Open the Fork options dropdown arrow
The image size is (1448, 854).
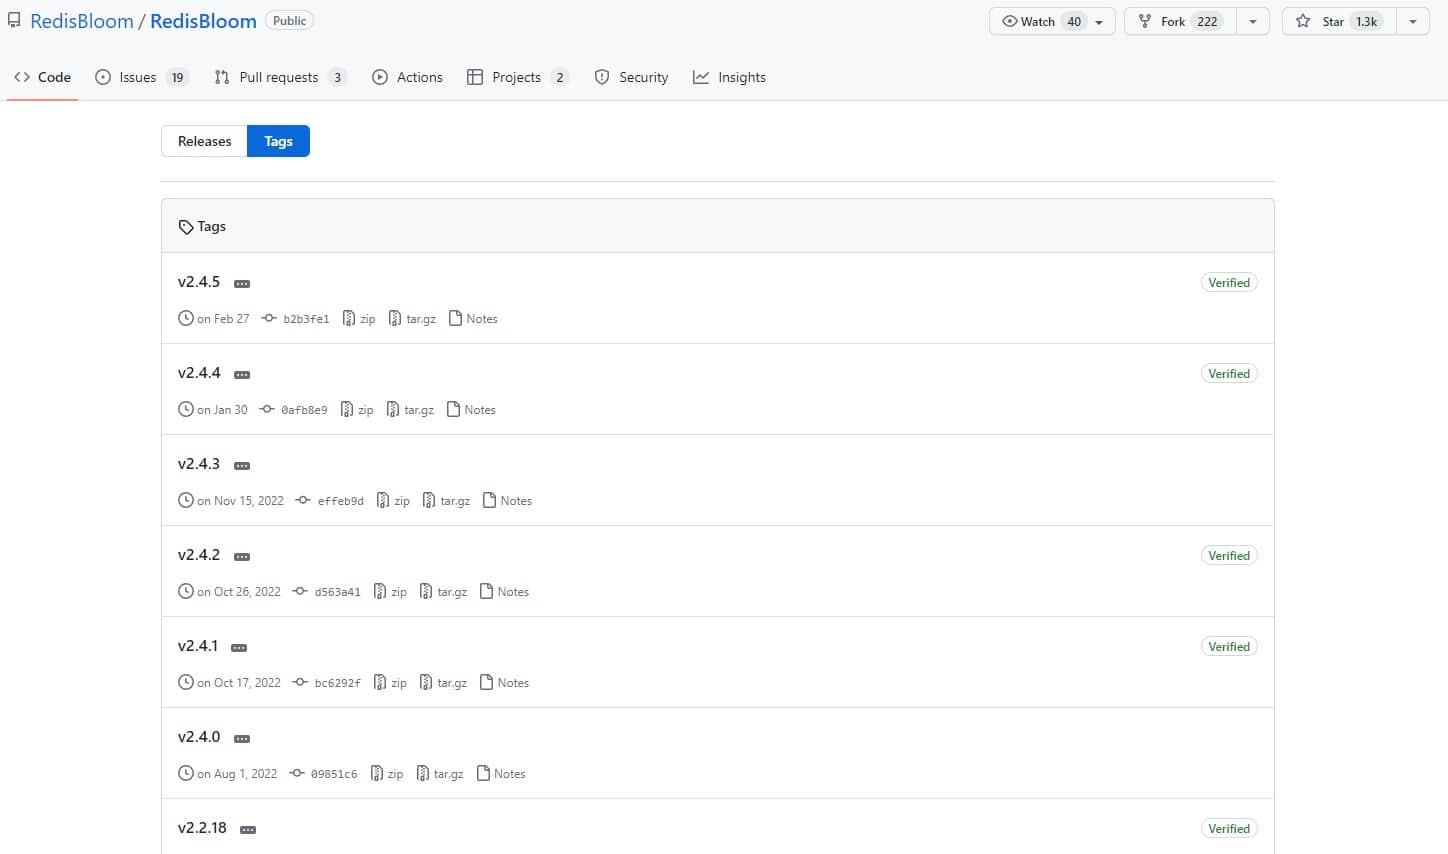[x=1252, y=21]
